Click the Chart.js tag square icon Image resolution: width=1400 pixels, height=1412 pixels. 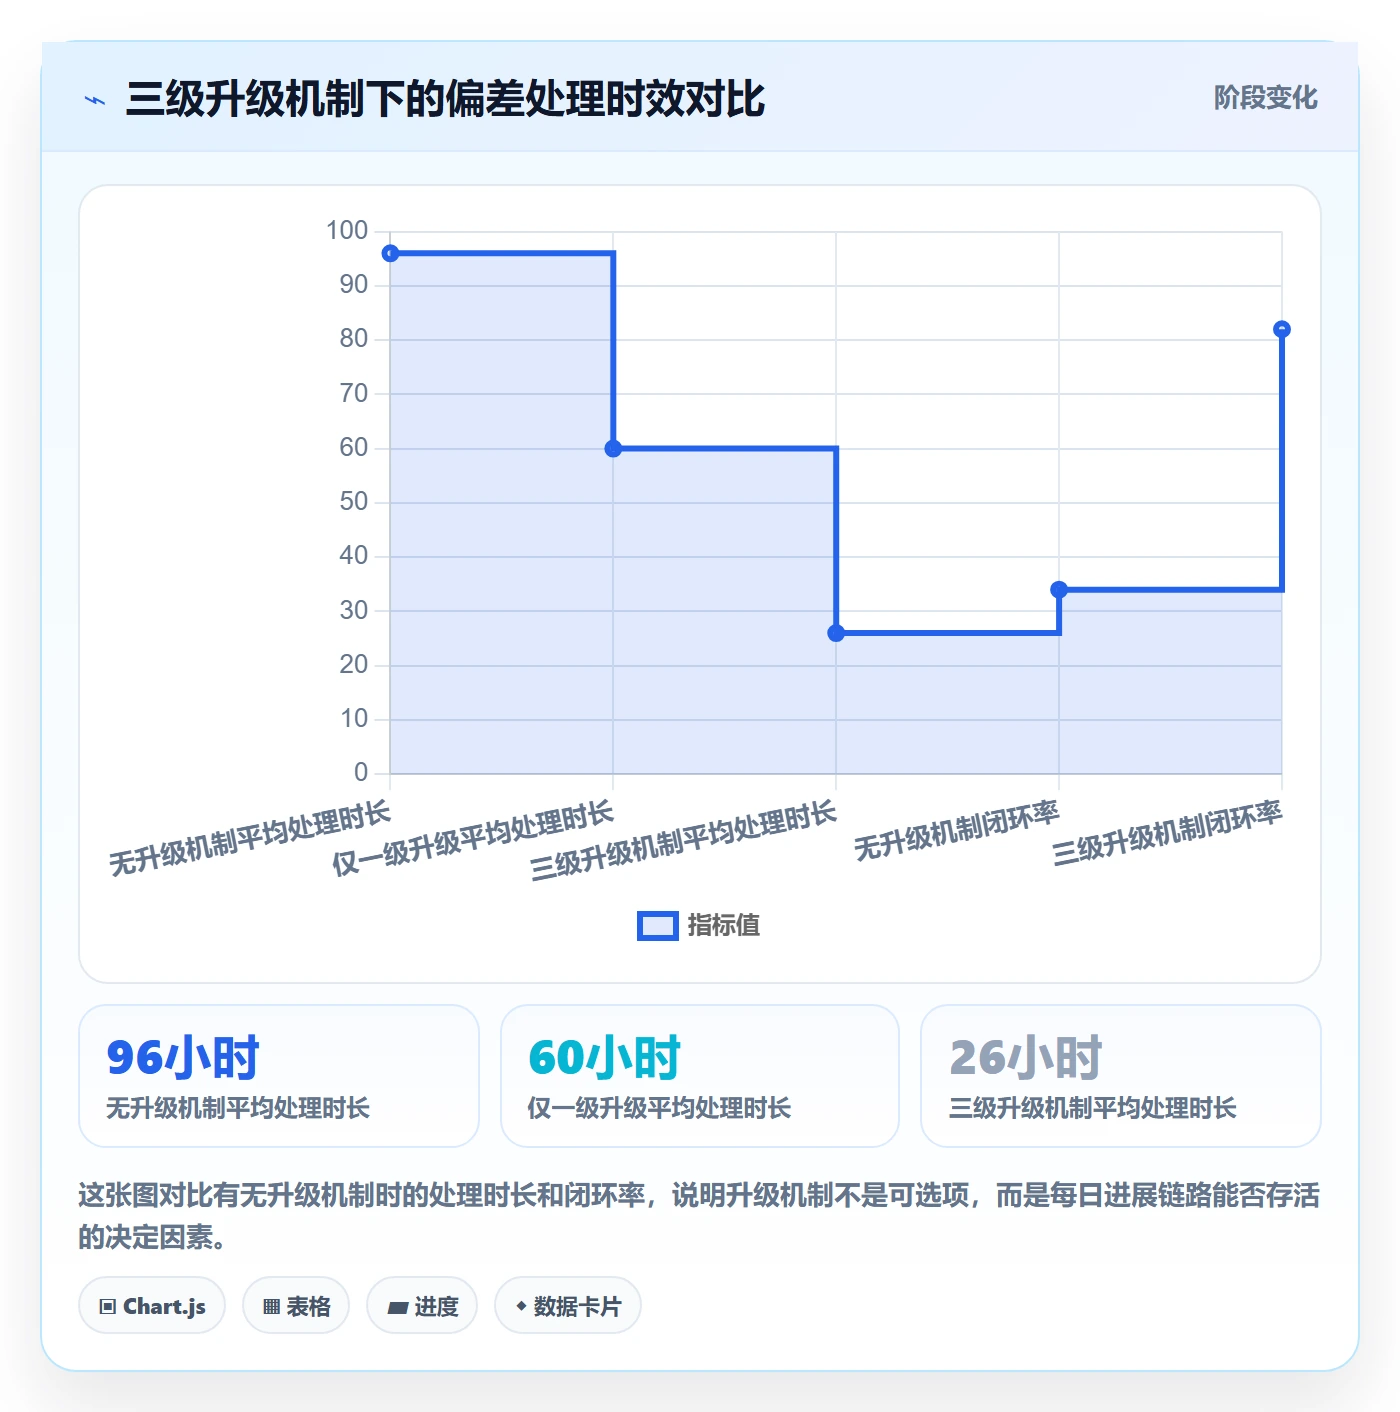click(x=108, y=1307)
